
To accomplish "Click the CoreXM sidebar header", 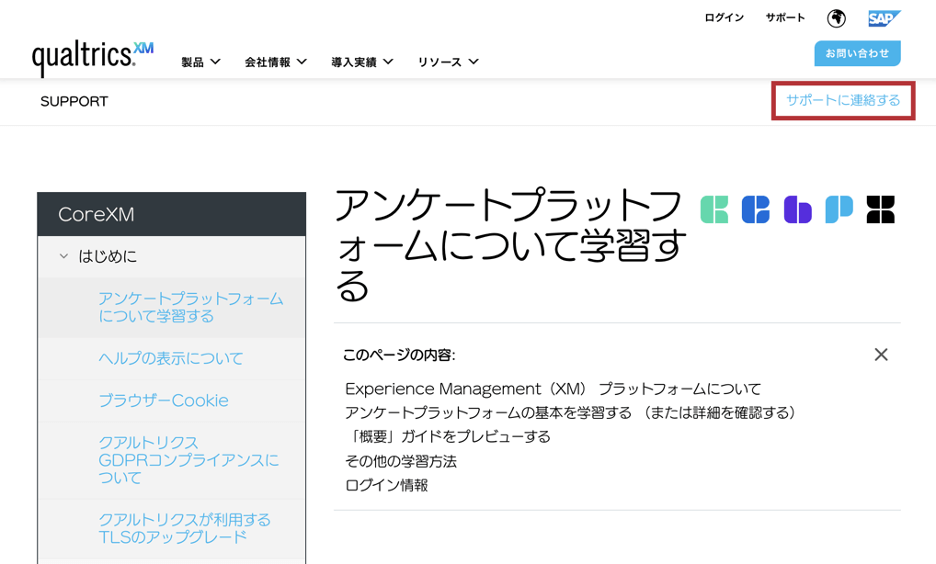I will pos(171,214).
